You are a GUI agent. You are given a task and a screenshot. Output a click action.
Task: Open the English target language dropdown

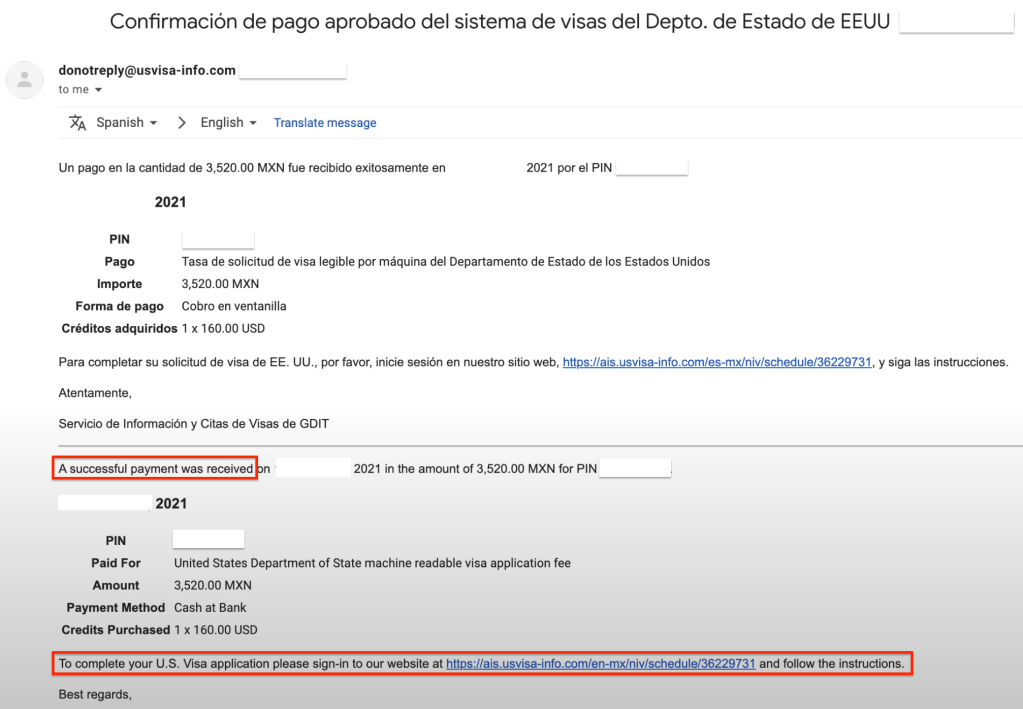pyautogui.click(x=229, y=122)
